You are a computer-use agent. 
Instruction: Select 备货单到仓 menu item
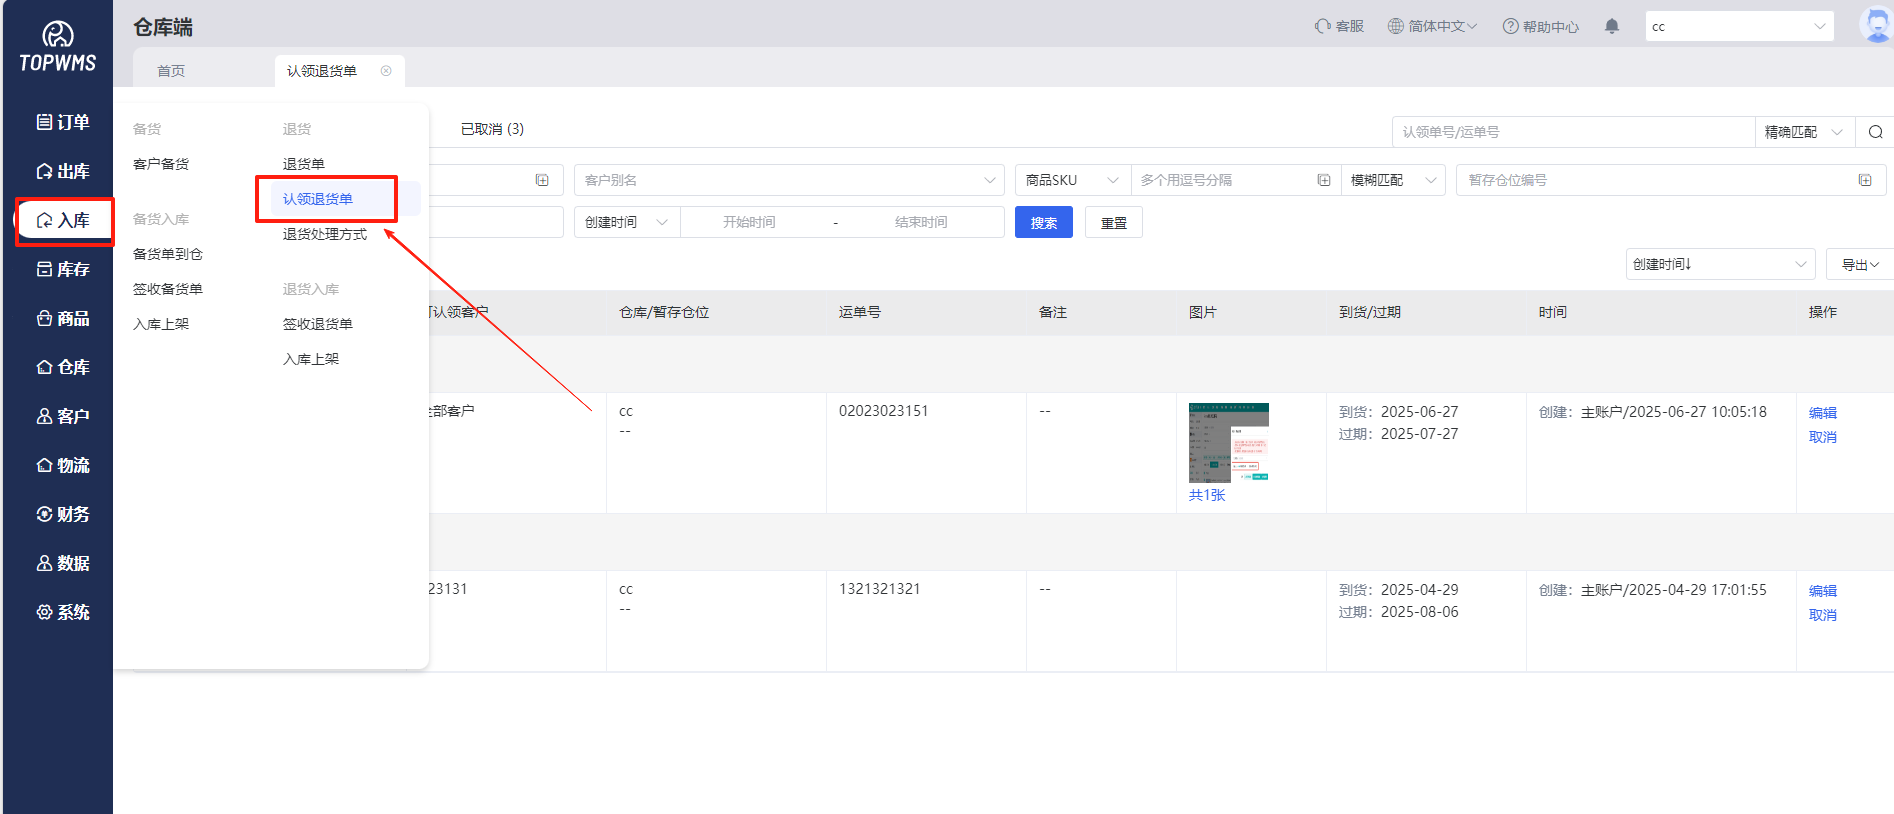click(168, 254)
